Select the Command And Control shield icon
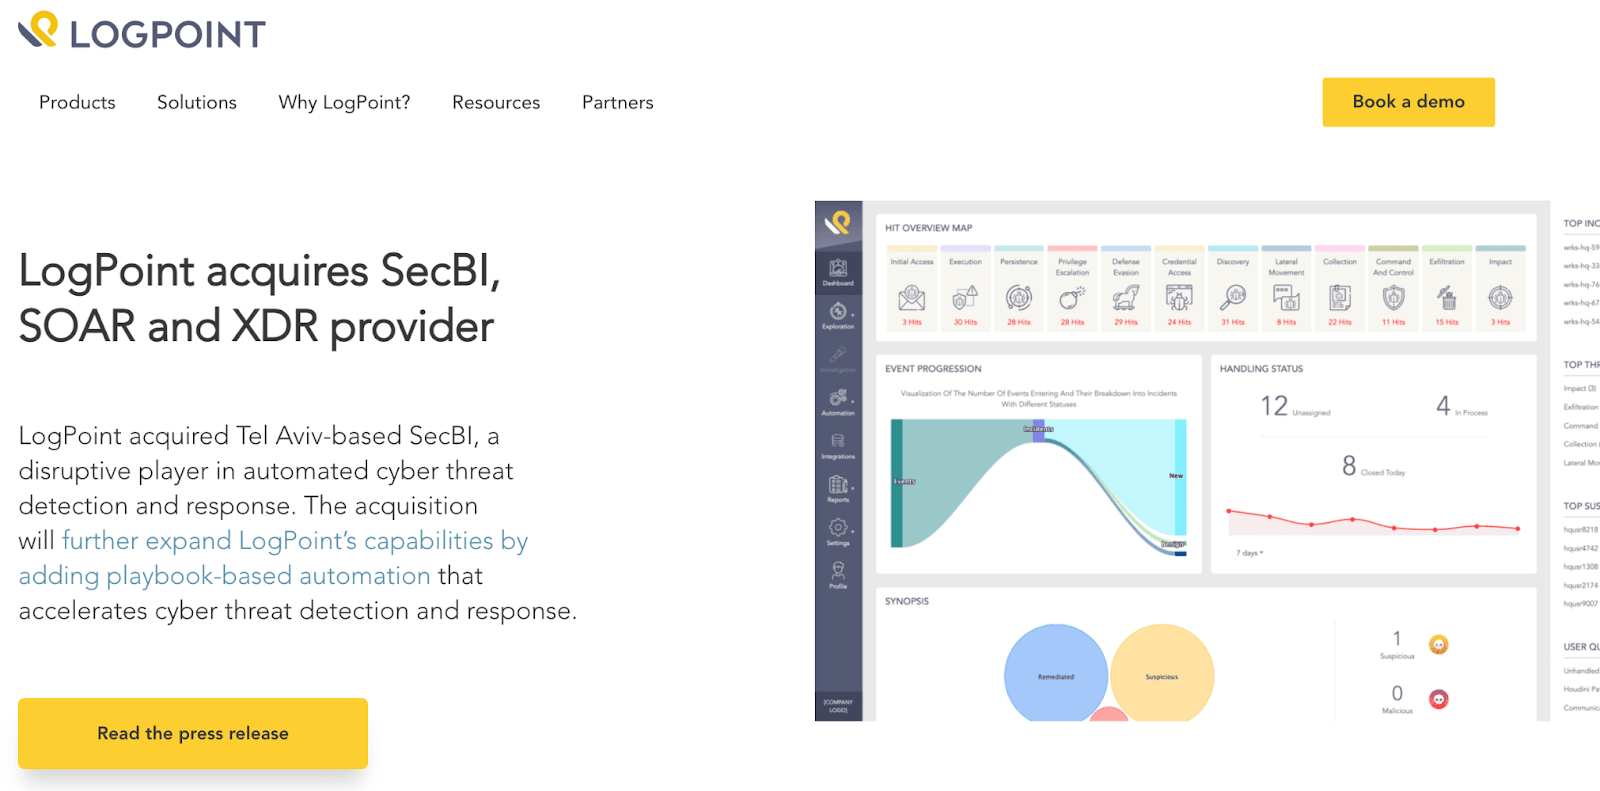 tap(1393, 298)
